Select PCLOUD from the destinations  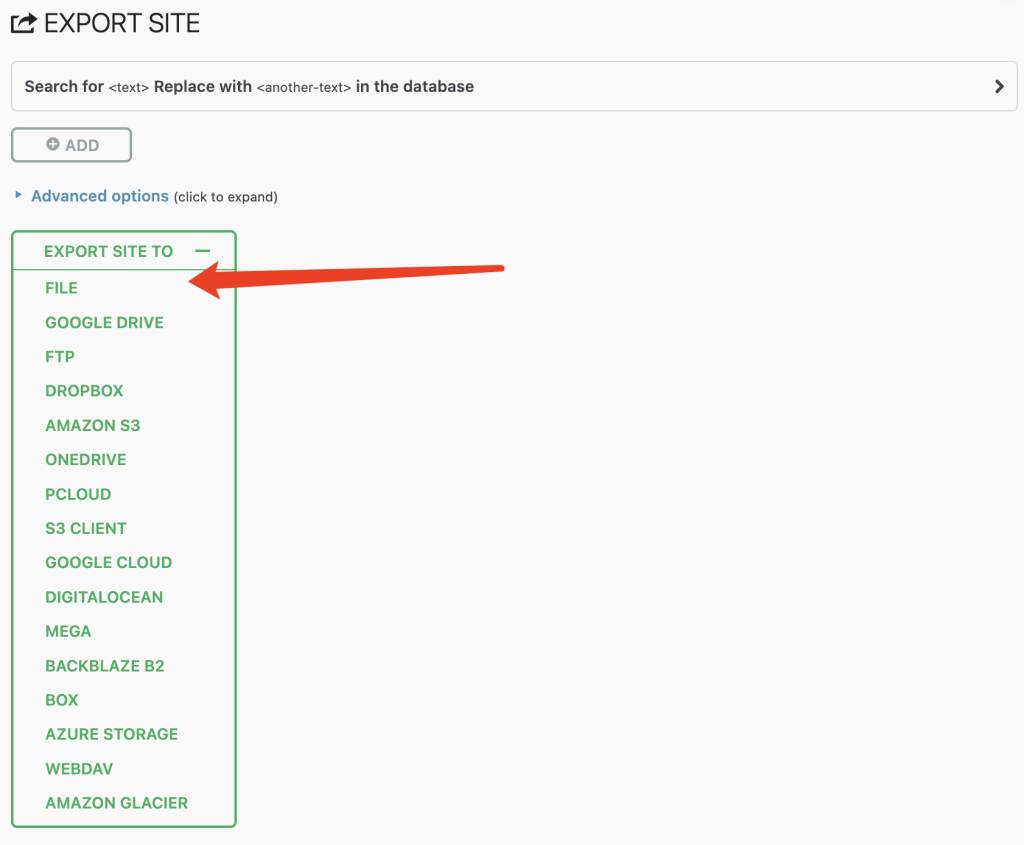[78, 493]
